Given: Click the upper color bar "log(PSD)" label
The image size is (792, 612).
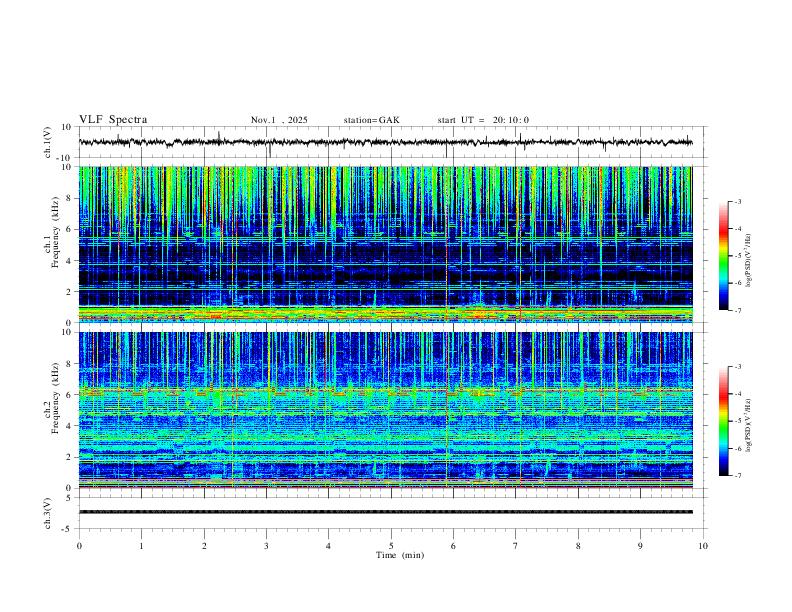Looking at the screenshot, I should pyautogui.click(x=749, y=260).
